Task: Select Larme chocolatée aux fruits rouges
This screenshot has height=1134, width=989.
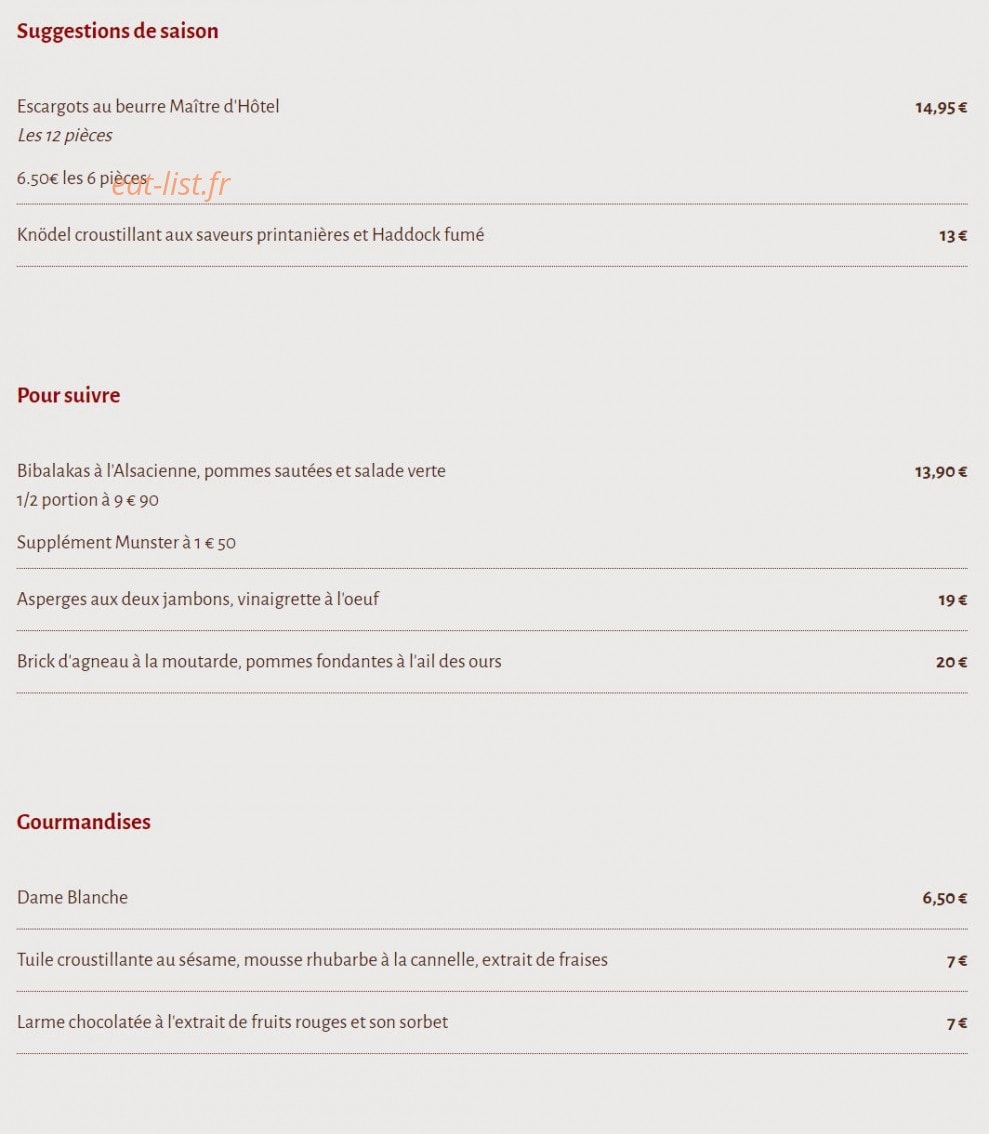Action: click(x=233, y=1022)
